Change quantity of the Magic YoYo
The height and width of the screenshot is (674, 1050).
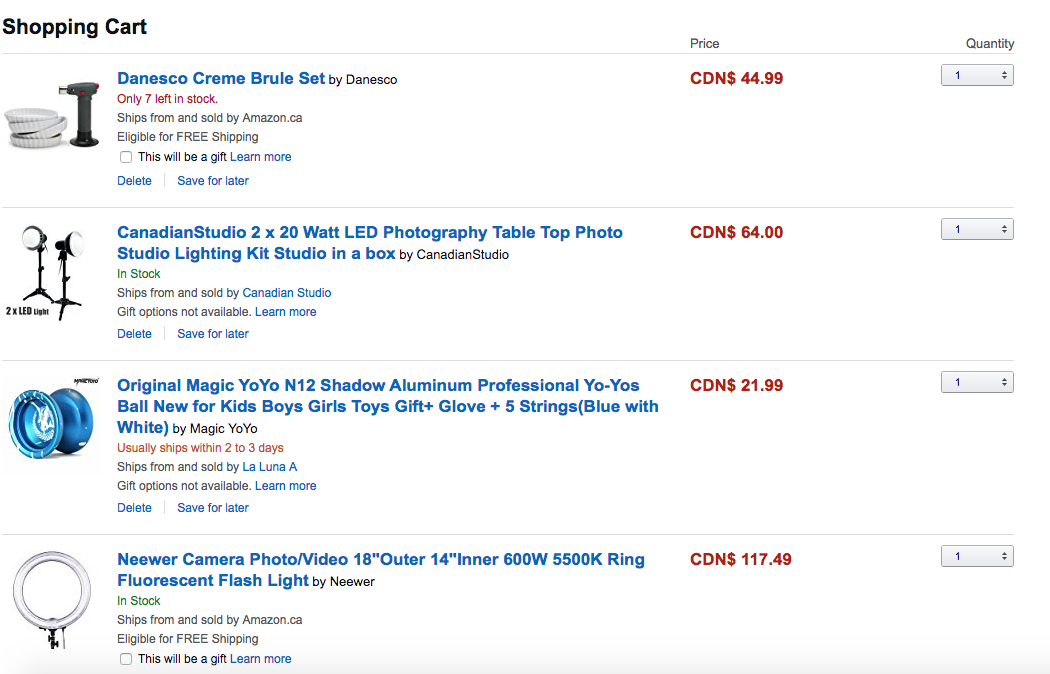pos(977,383)
